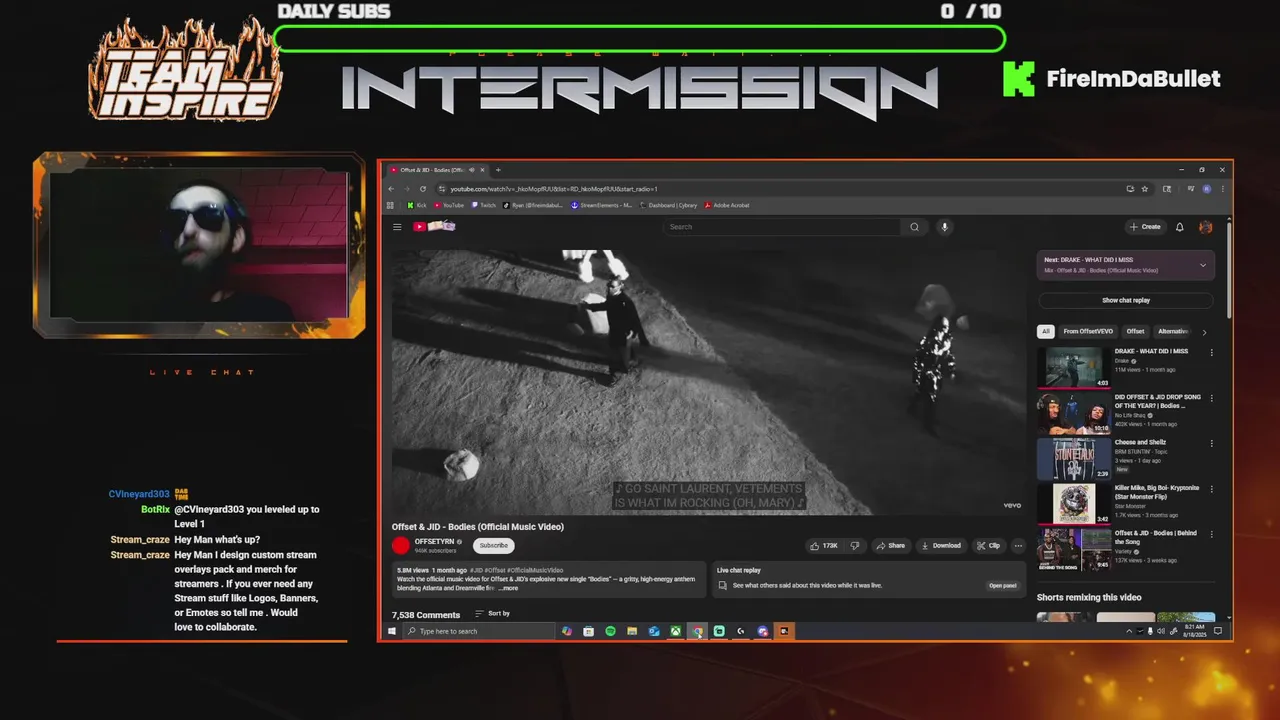Click the Create button in YouTube header

click(1145, 227)
